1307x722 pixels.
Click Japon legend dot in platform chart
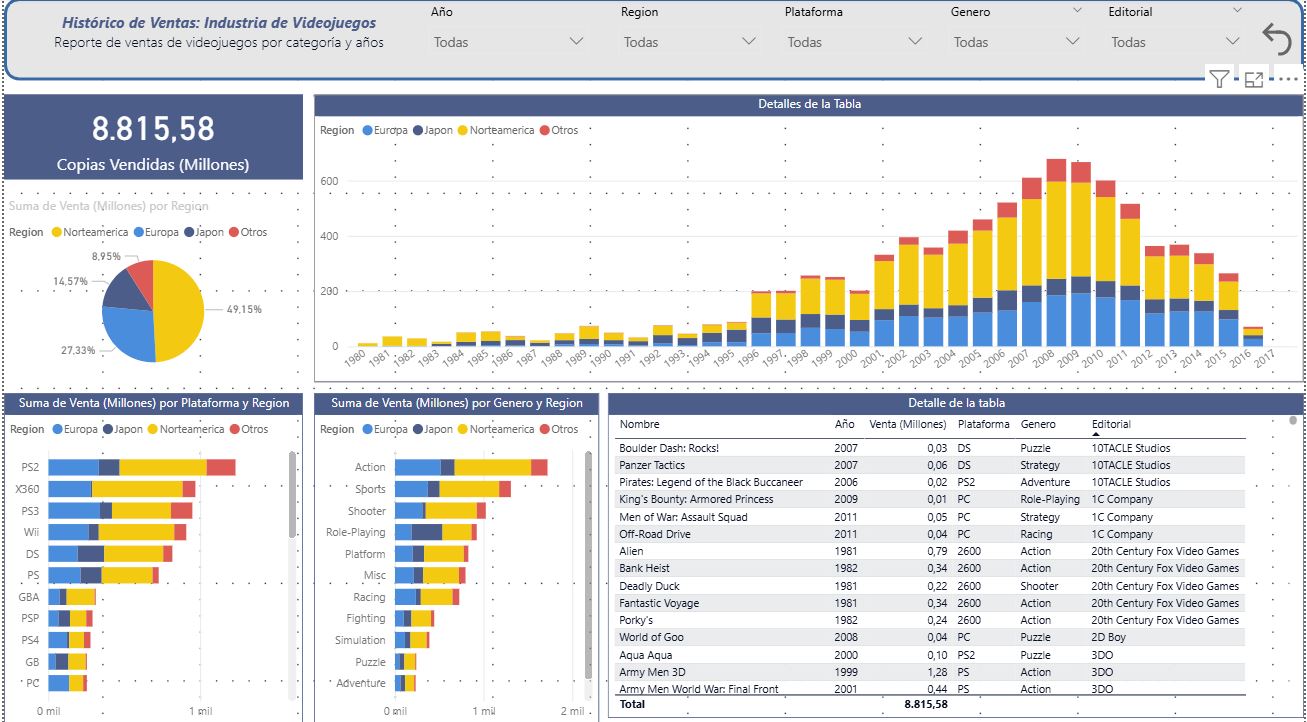tap(107, 429)
